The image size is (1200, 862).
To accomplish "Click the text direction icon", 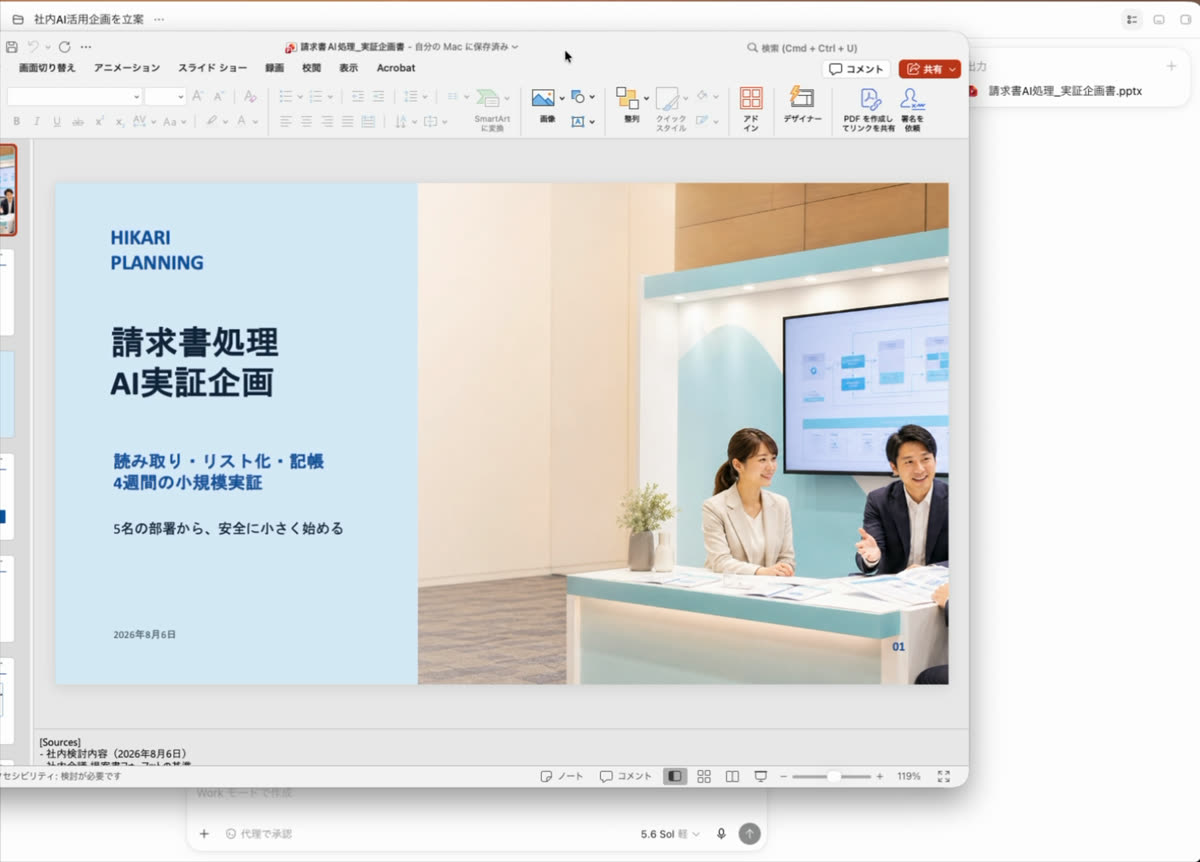I will click(x=402, y=121).
